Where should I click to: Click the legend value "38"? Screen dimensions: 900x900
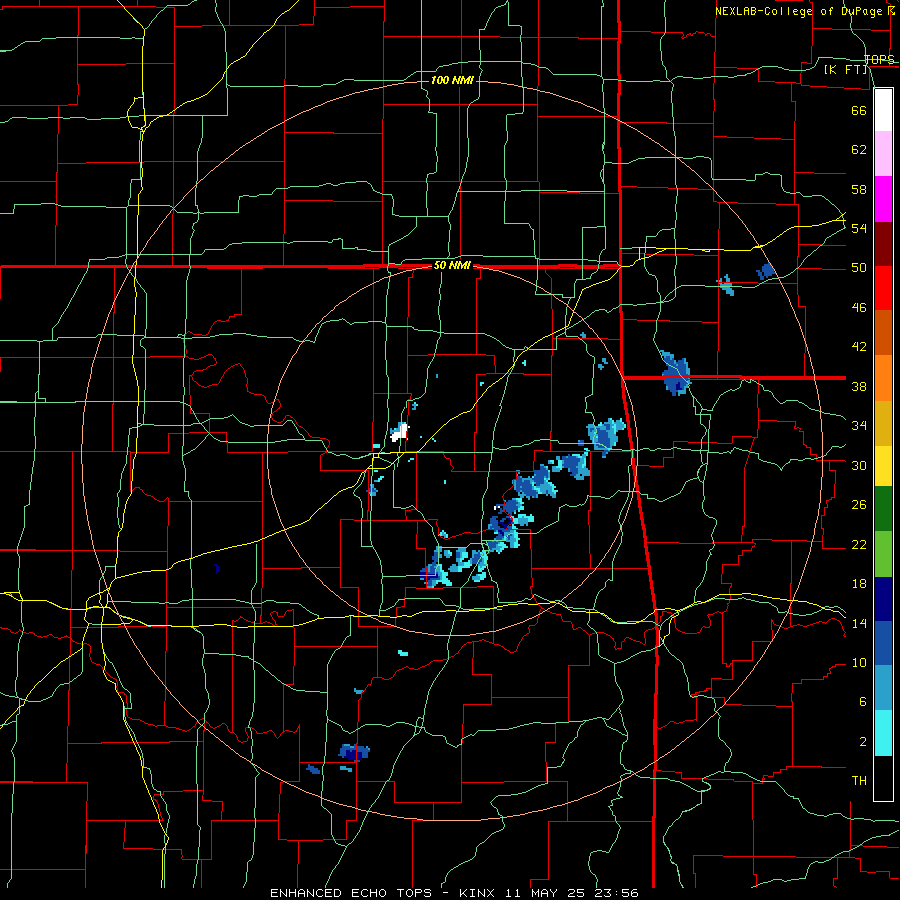[859, 386]
